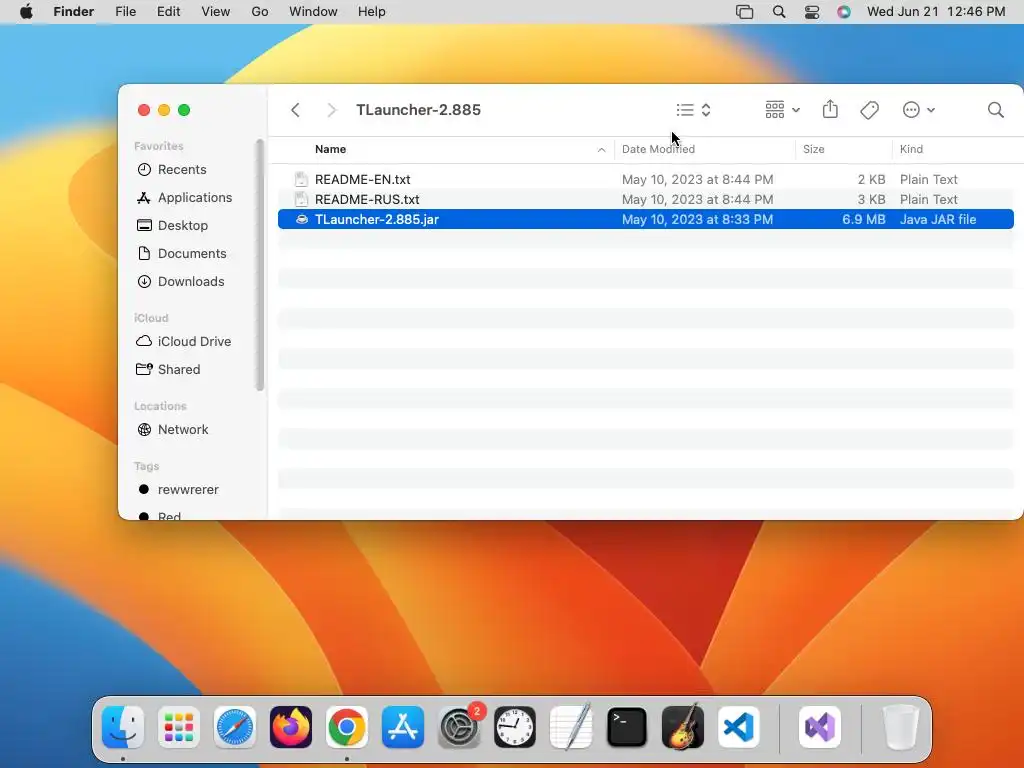This screenshot has height=768, width=1024.
Task: Open the Apple menu
Action: (x=26, y=12)
